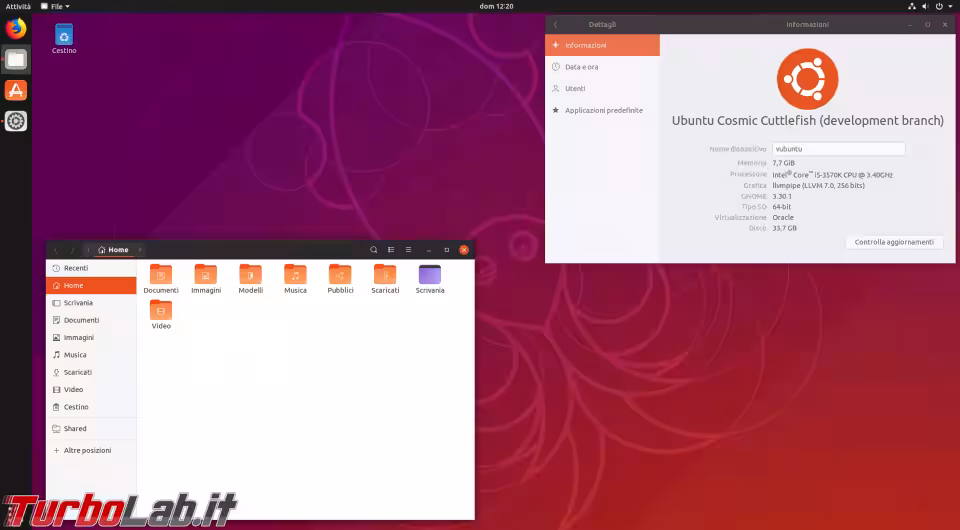Select Data e ora in Dettagli sidebar

click(x=602, y=67)
